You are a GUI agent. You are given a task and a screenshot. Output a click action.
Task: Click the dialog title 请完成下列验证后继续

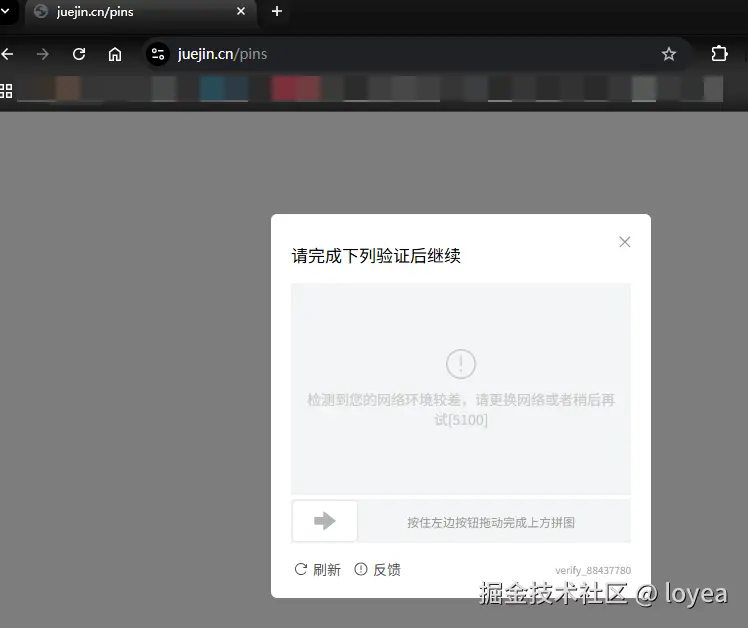click(376, 256)
